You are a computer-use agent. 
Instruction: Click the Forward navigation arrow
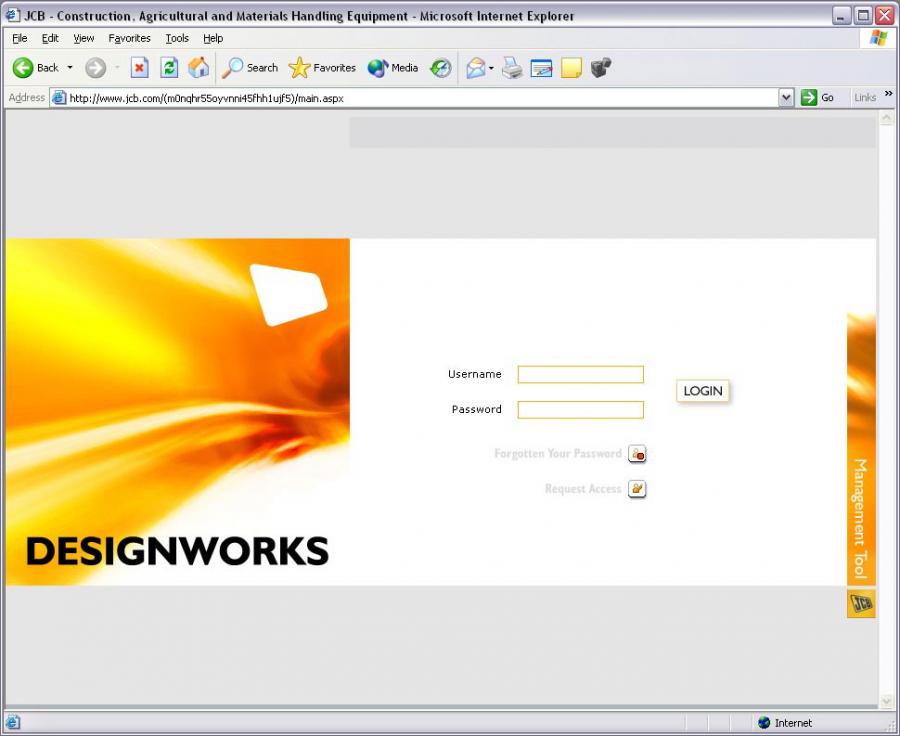pos(95,68)
